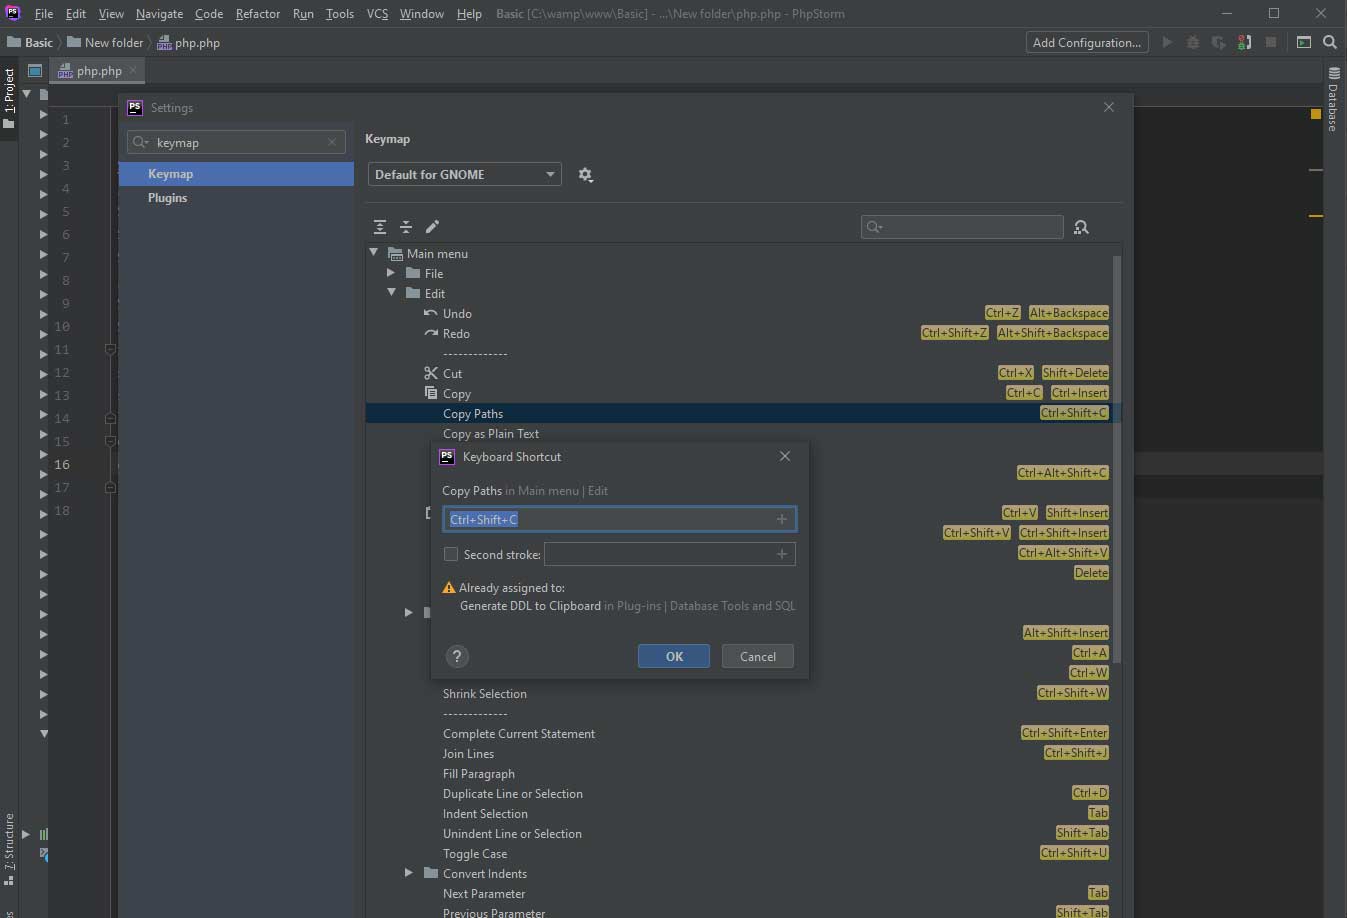Screen dimensions: 1347x918
Task: Open the Navigate menu
Action: 160,14
